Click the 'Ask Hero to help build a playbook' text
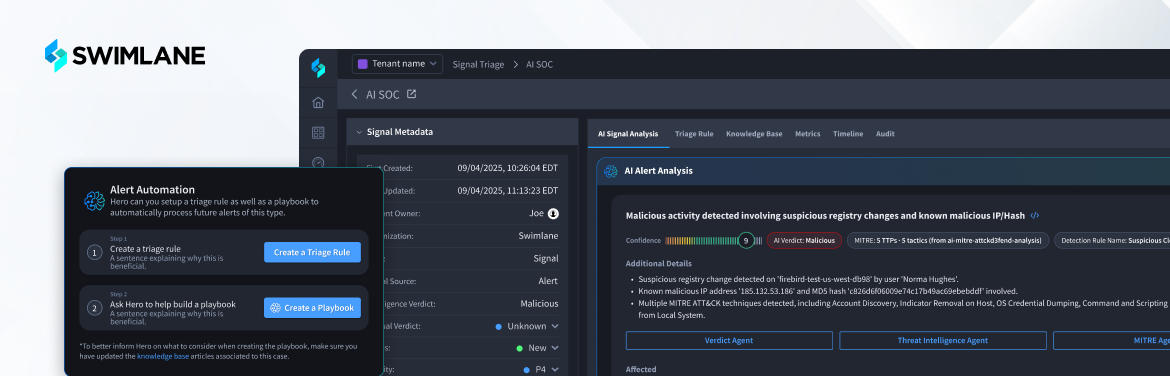 pyautogui.click(x=172, y=304)
